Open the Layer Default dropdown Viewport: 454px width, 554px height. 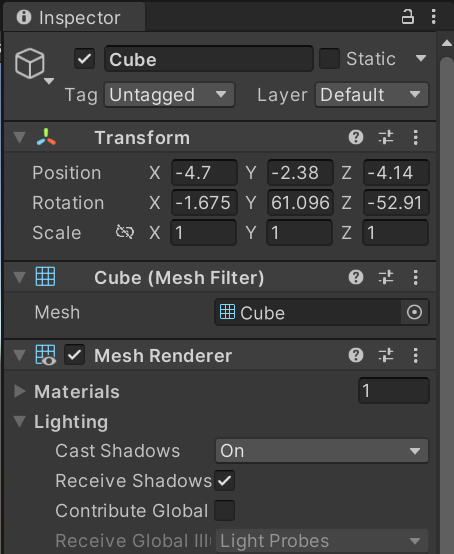[x=372, y=95]
